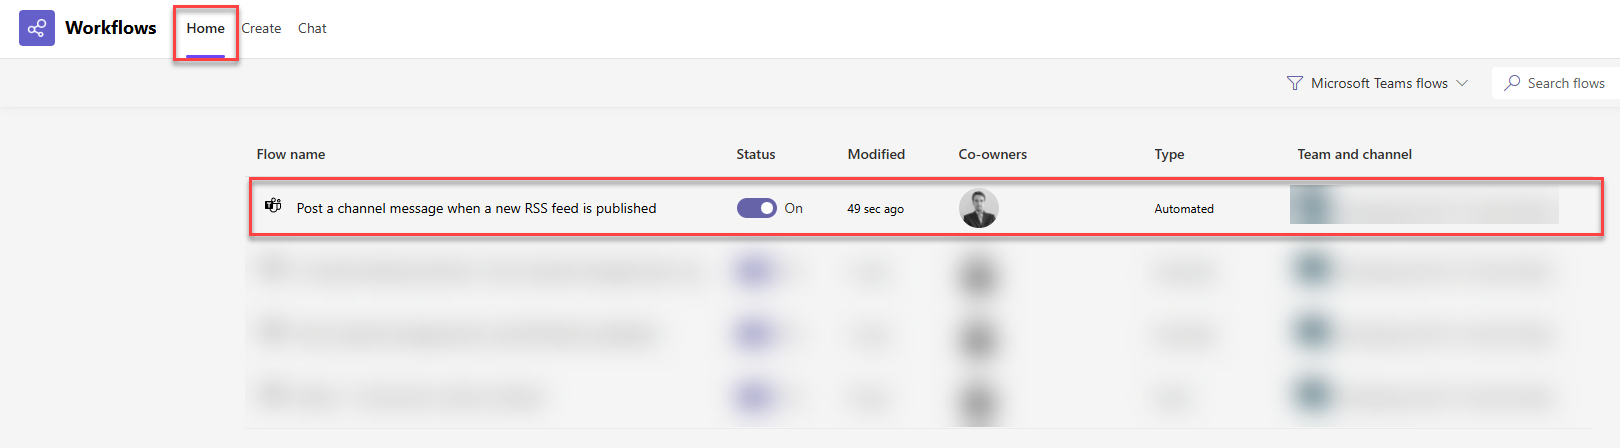Click the filter funnel icon
1620x448 pixels.
pos(1294,83)
